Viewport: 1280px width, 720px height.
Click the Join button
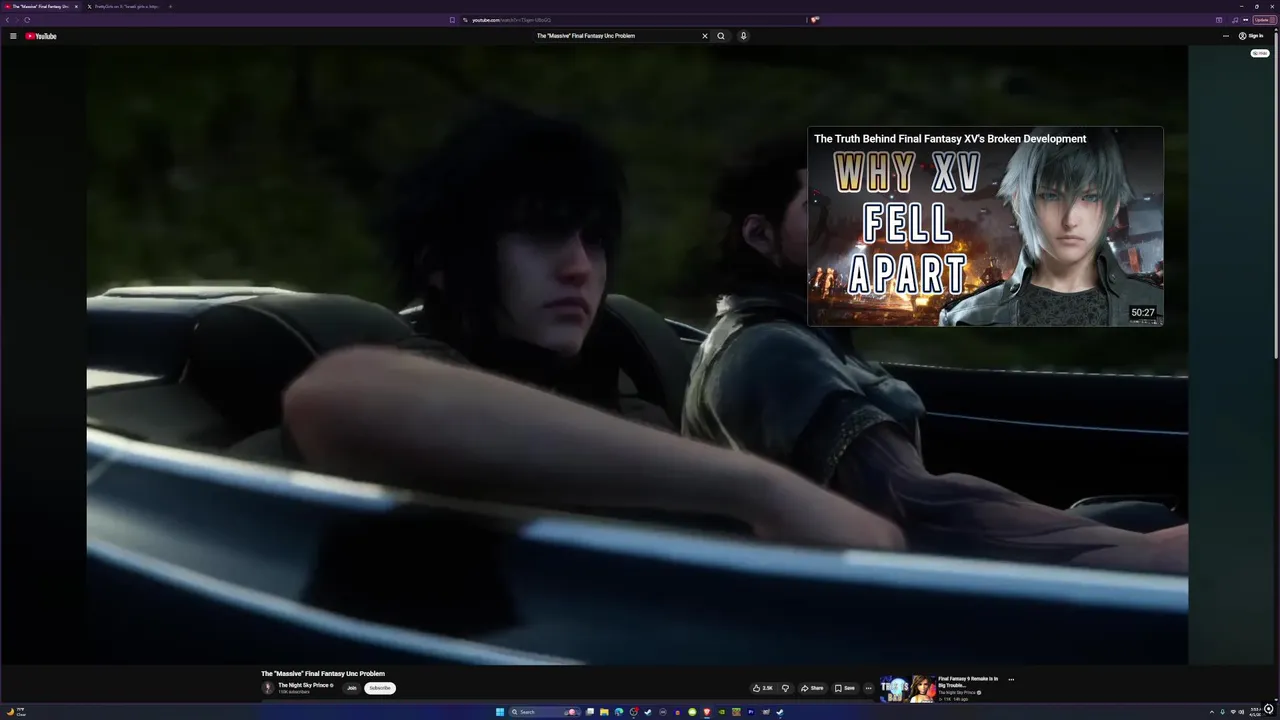coord(351,688)
